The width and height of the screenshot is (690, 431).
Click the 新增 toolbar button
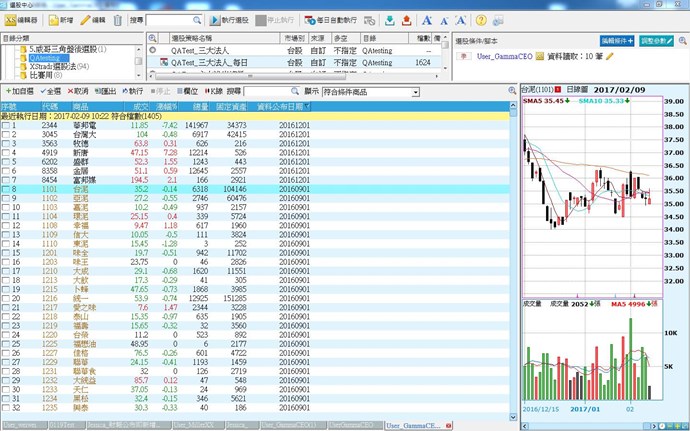click(x=62, y=20)
